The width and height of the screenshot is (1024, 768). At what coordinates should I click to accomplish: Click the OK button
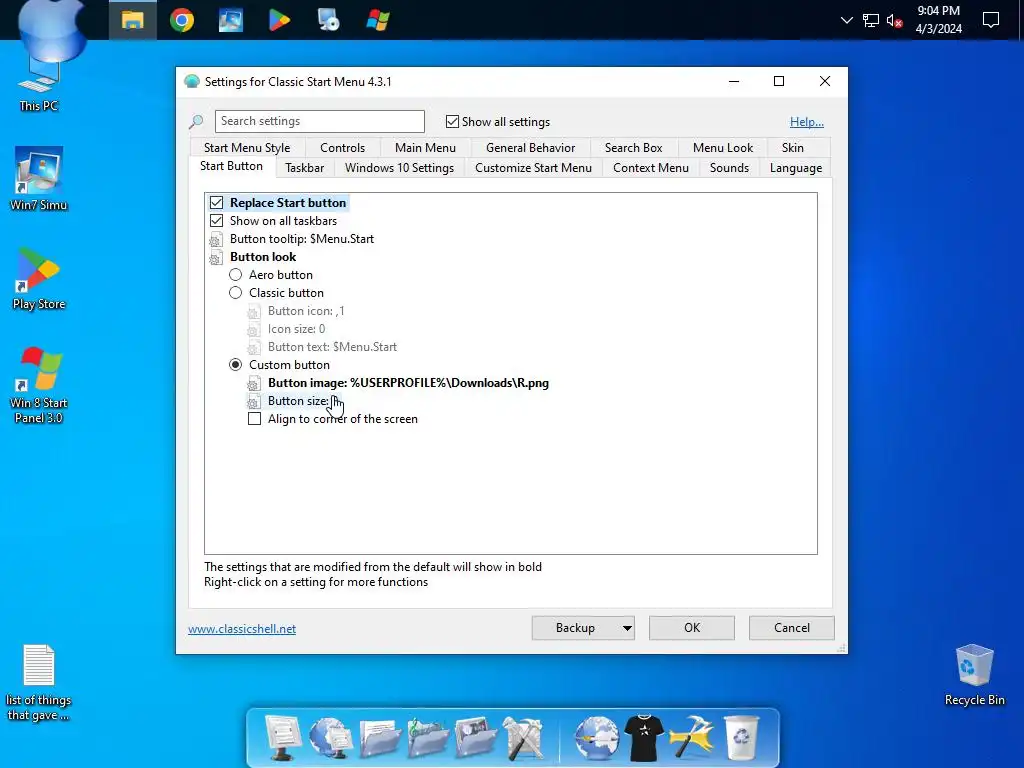[692, 628]
